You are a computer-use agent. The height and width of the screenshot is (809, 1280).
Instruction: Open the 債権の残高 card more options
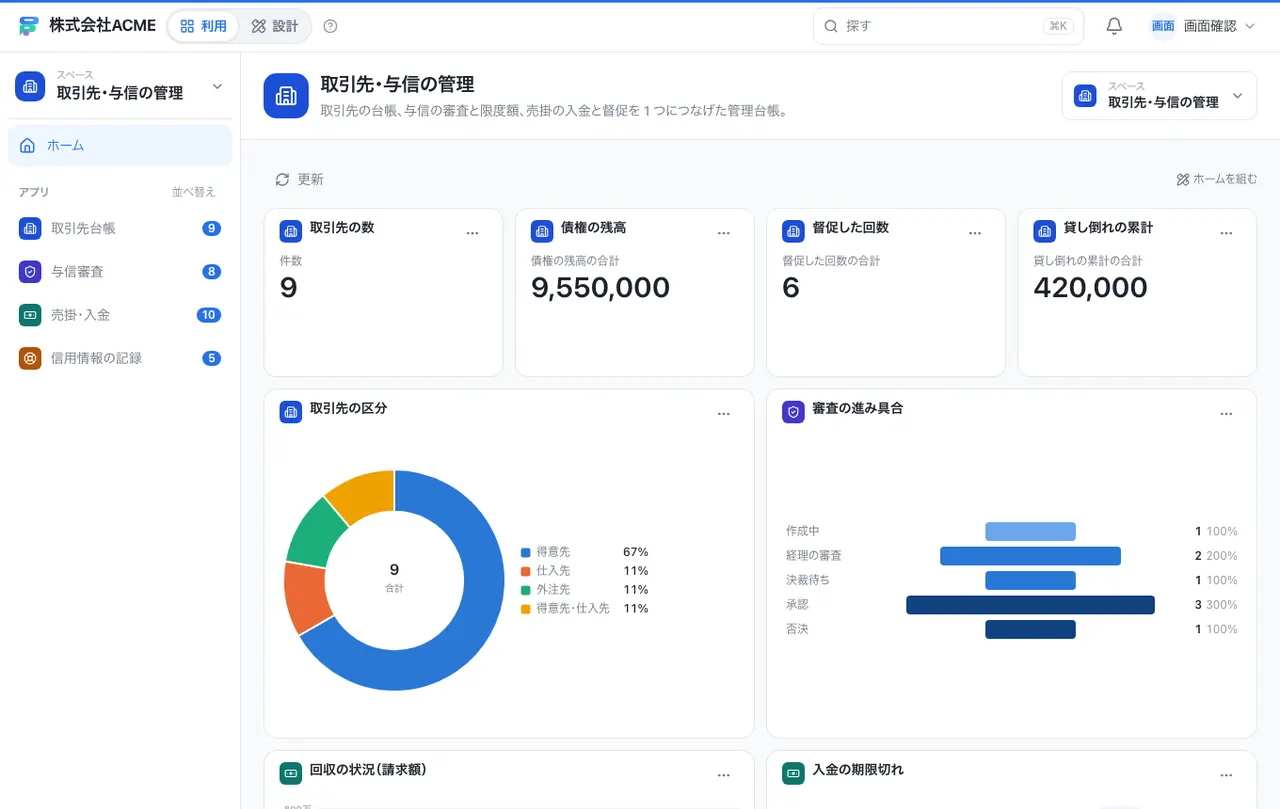pos(724,233)
